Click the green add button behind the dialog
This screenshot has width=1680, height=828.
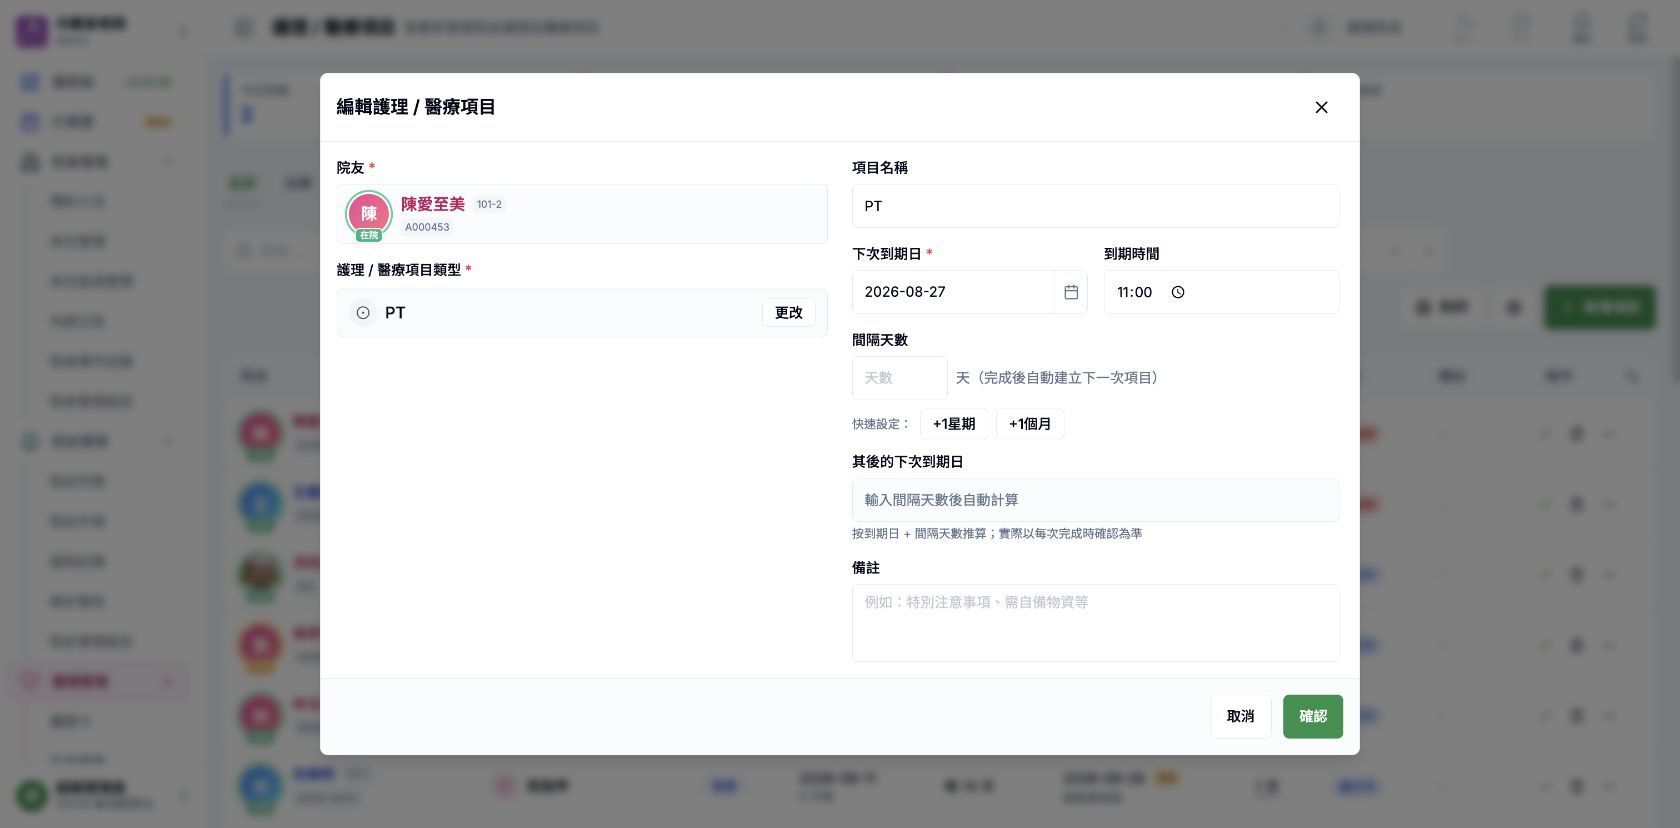(x=1600, y=307)
